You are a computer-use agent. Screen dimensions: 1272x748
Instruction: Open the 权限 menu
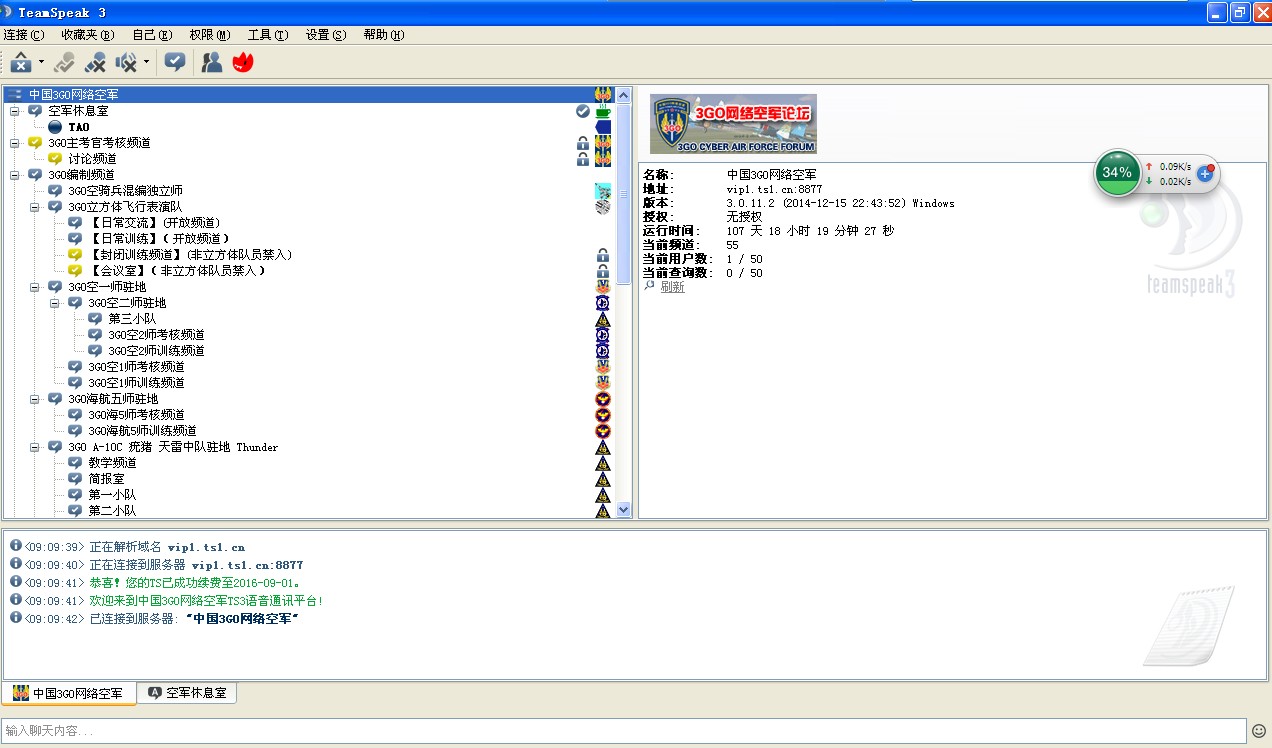pos(210,35)
